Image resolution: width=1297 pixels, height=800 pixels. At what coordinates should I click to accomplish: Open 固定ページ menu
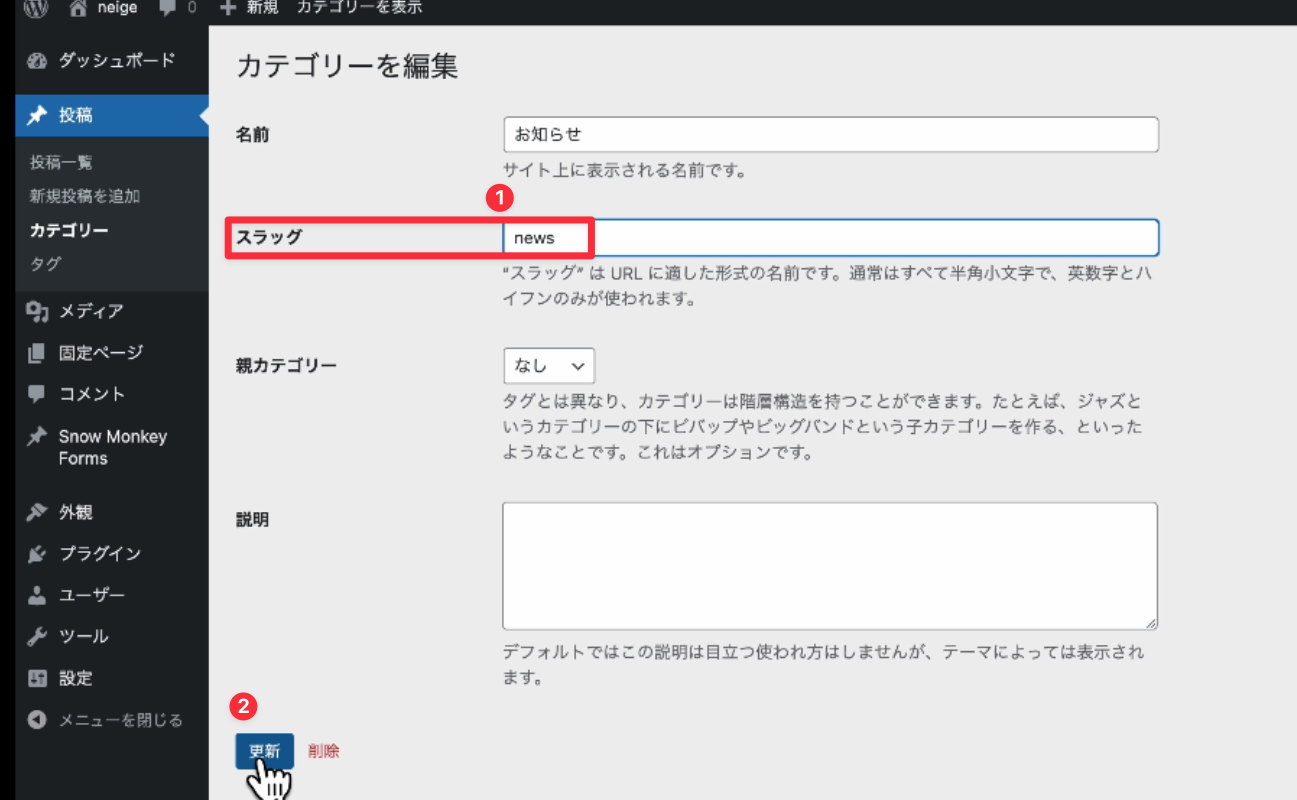[100, 352]
